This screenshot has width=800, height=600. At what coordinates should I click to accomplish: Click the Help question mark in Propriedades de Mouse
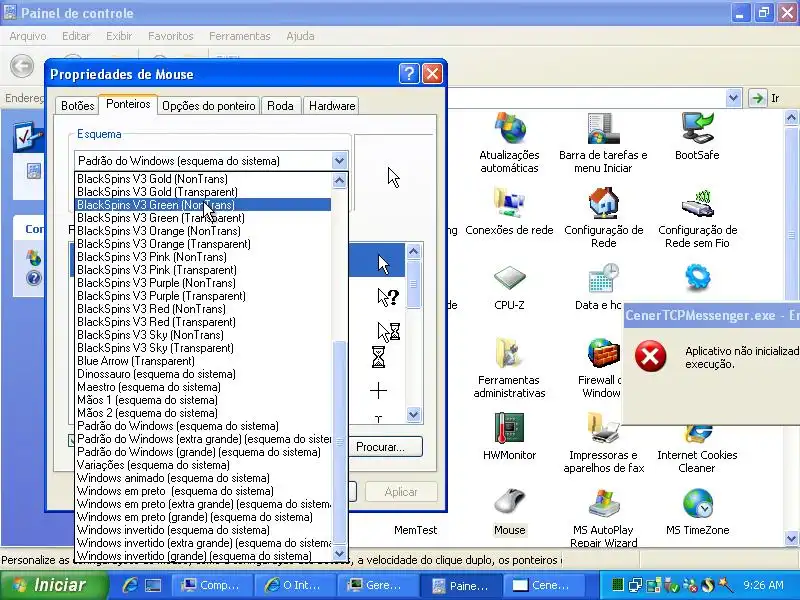point(409,74)
